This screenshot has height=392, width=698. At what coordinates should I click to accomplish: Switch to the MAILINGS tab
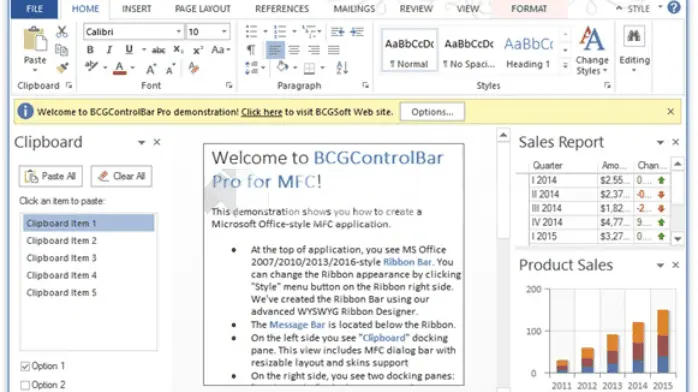(354, 8)
